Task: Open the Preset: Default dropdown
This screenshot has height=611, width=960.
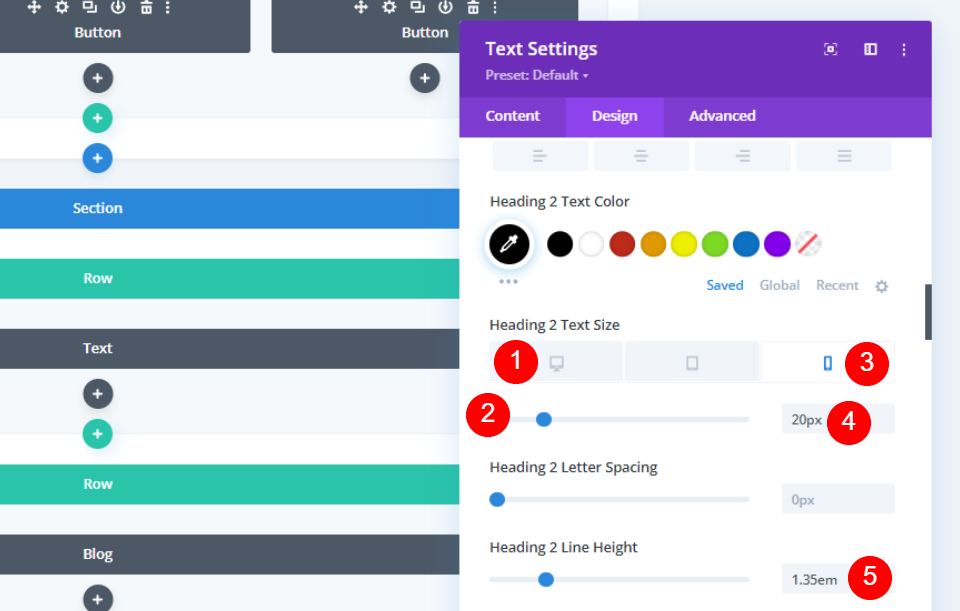Action: tap(537, 75)
